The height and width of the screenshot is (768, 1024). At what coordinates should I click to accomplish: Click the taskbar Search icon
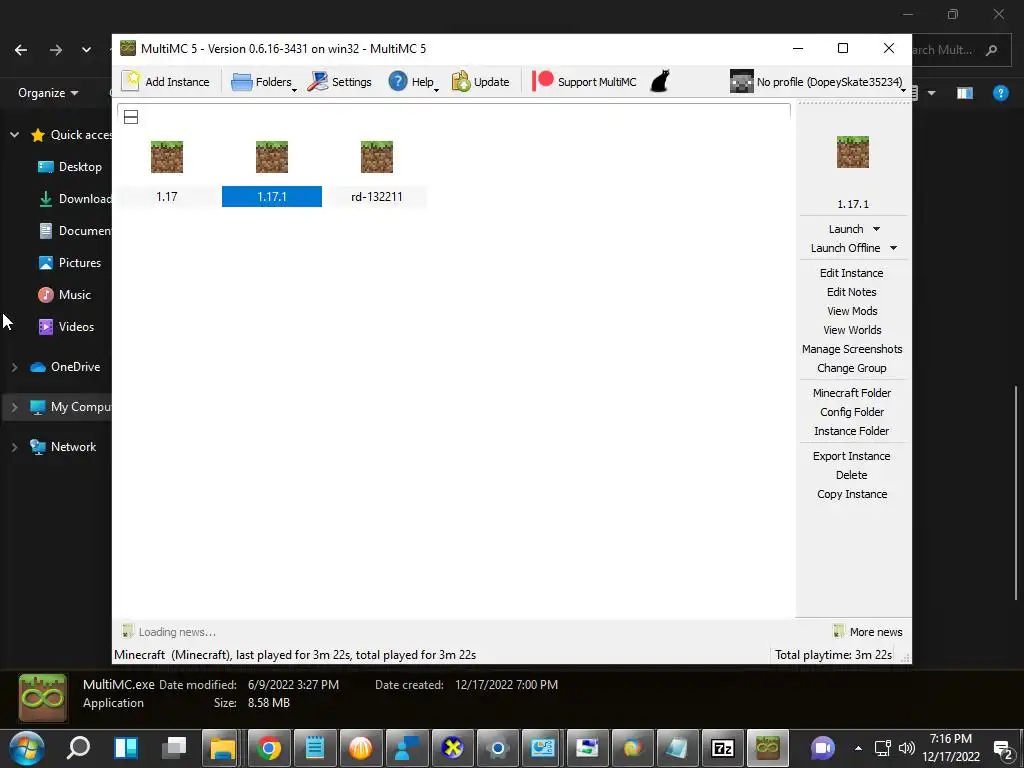pos(78,747)
